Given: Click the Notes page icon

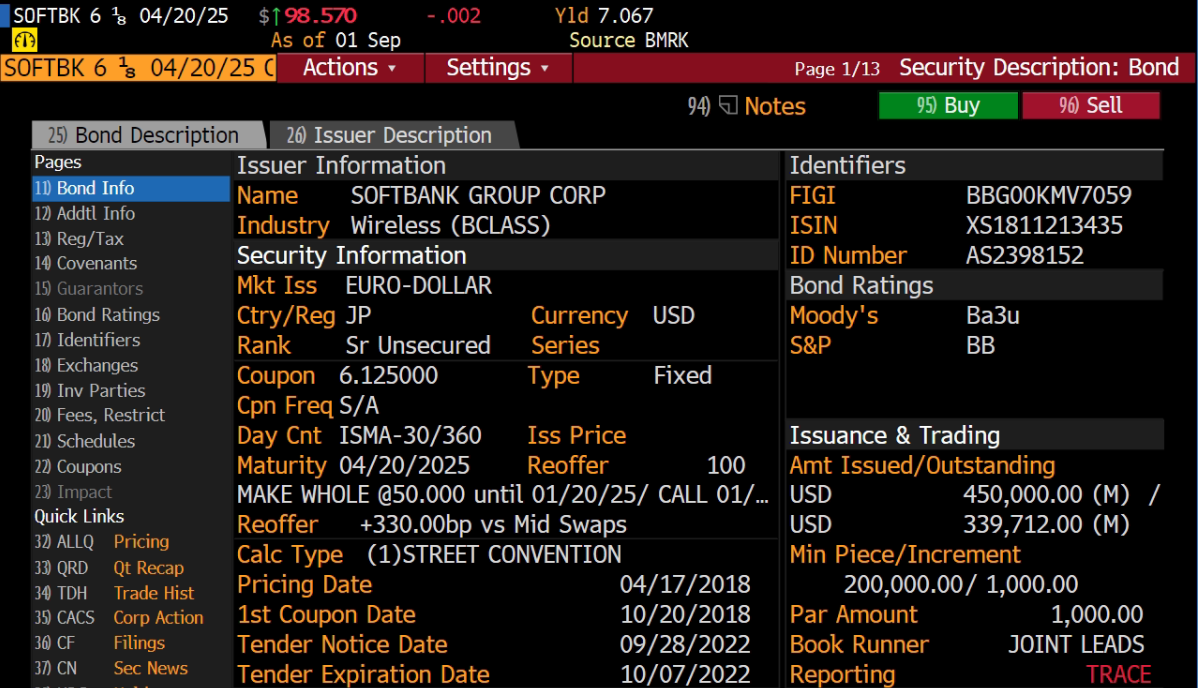Looking at the screenshot, I should (728, 105).
